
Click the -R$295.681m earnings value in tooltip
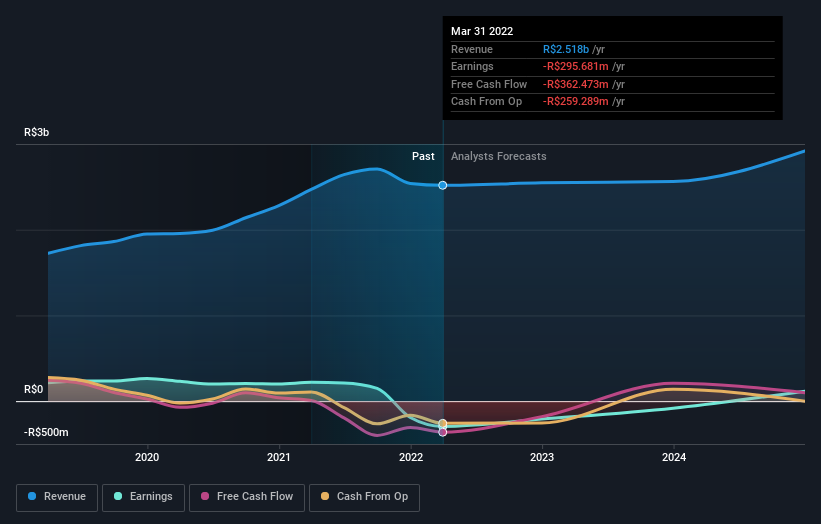[x=575, y=66]
